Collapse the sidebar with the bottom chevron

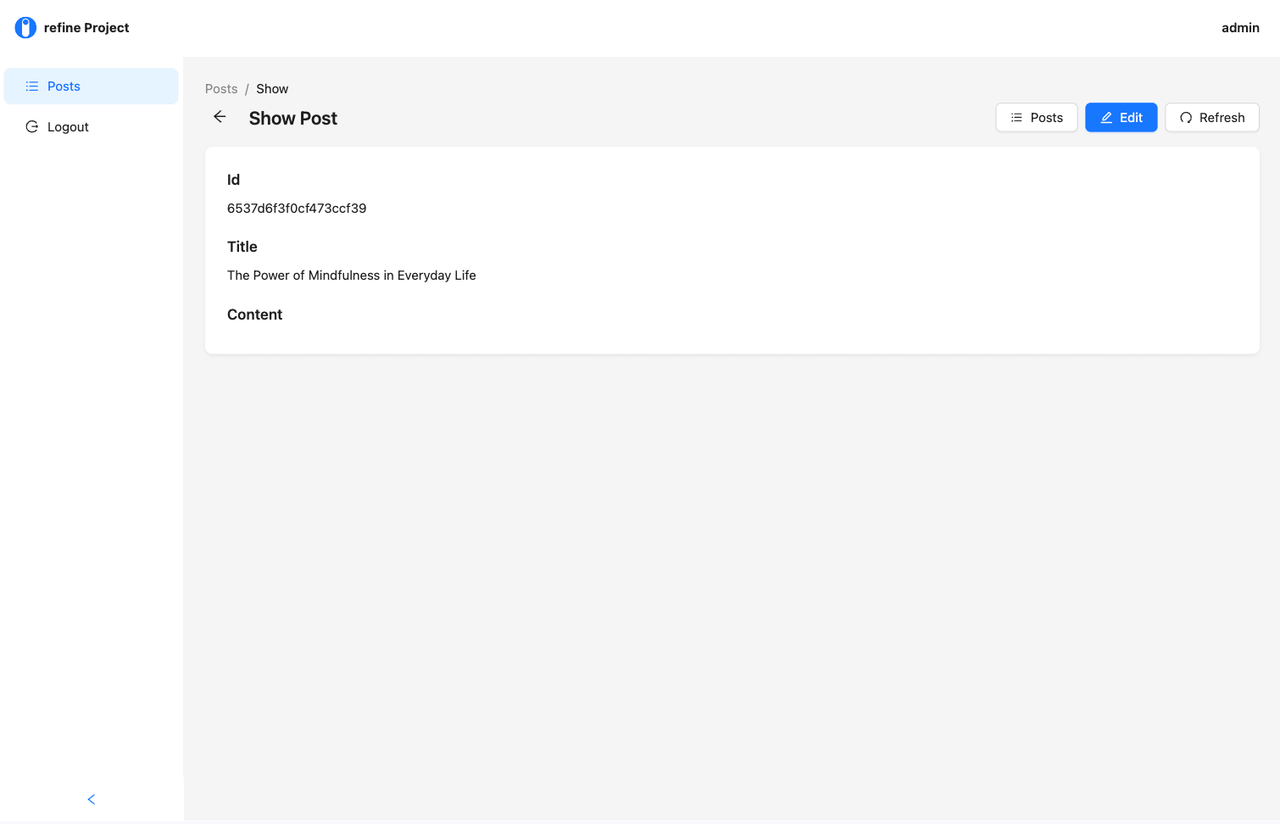tap(91, 799)
